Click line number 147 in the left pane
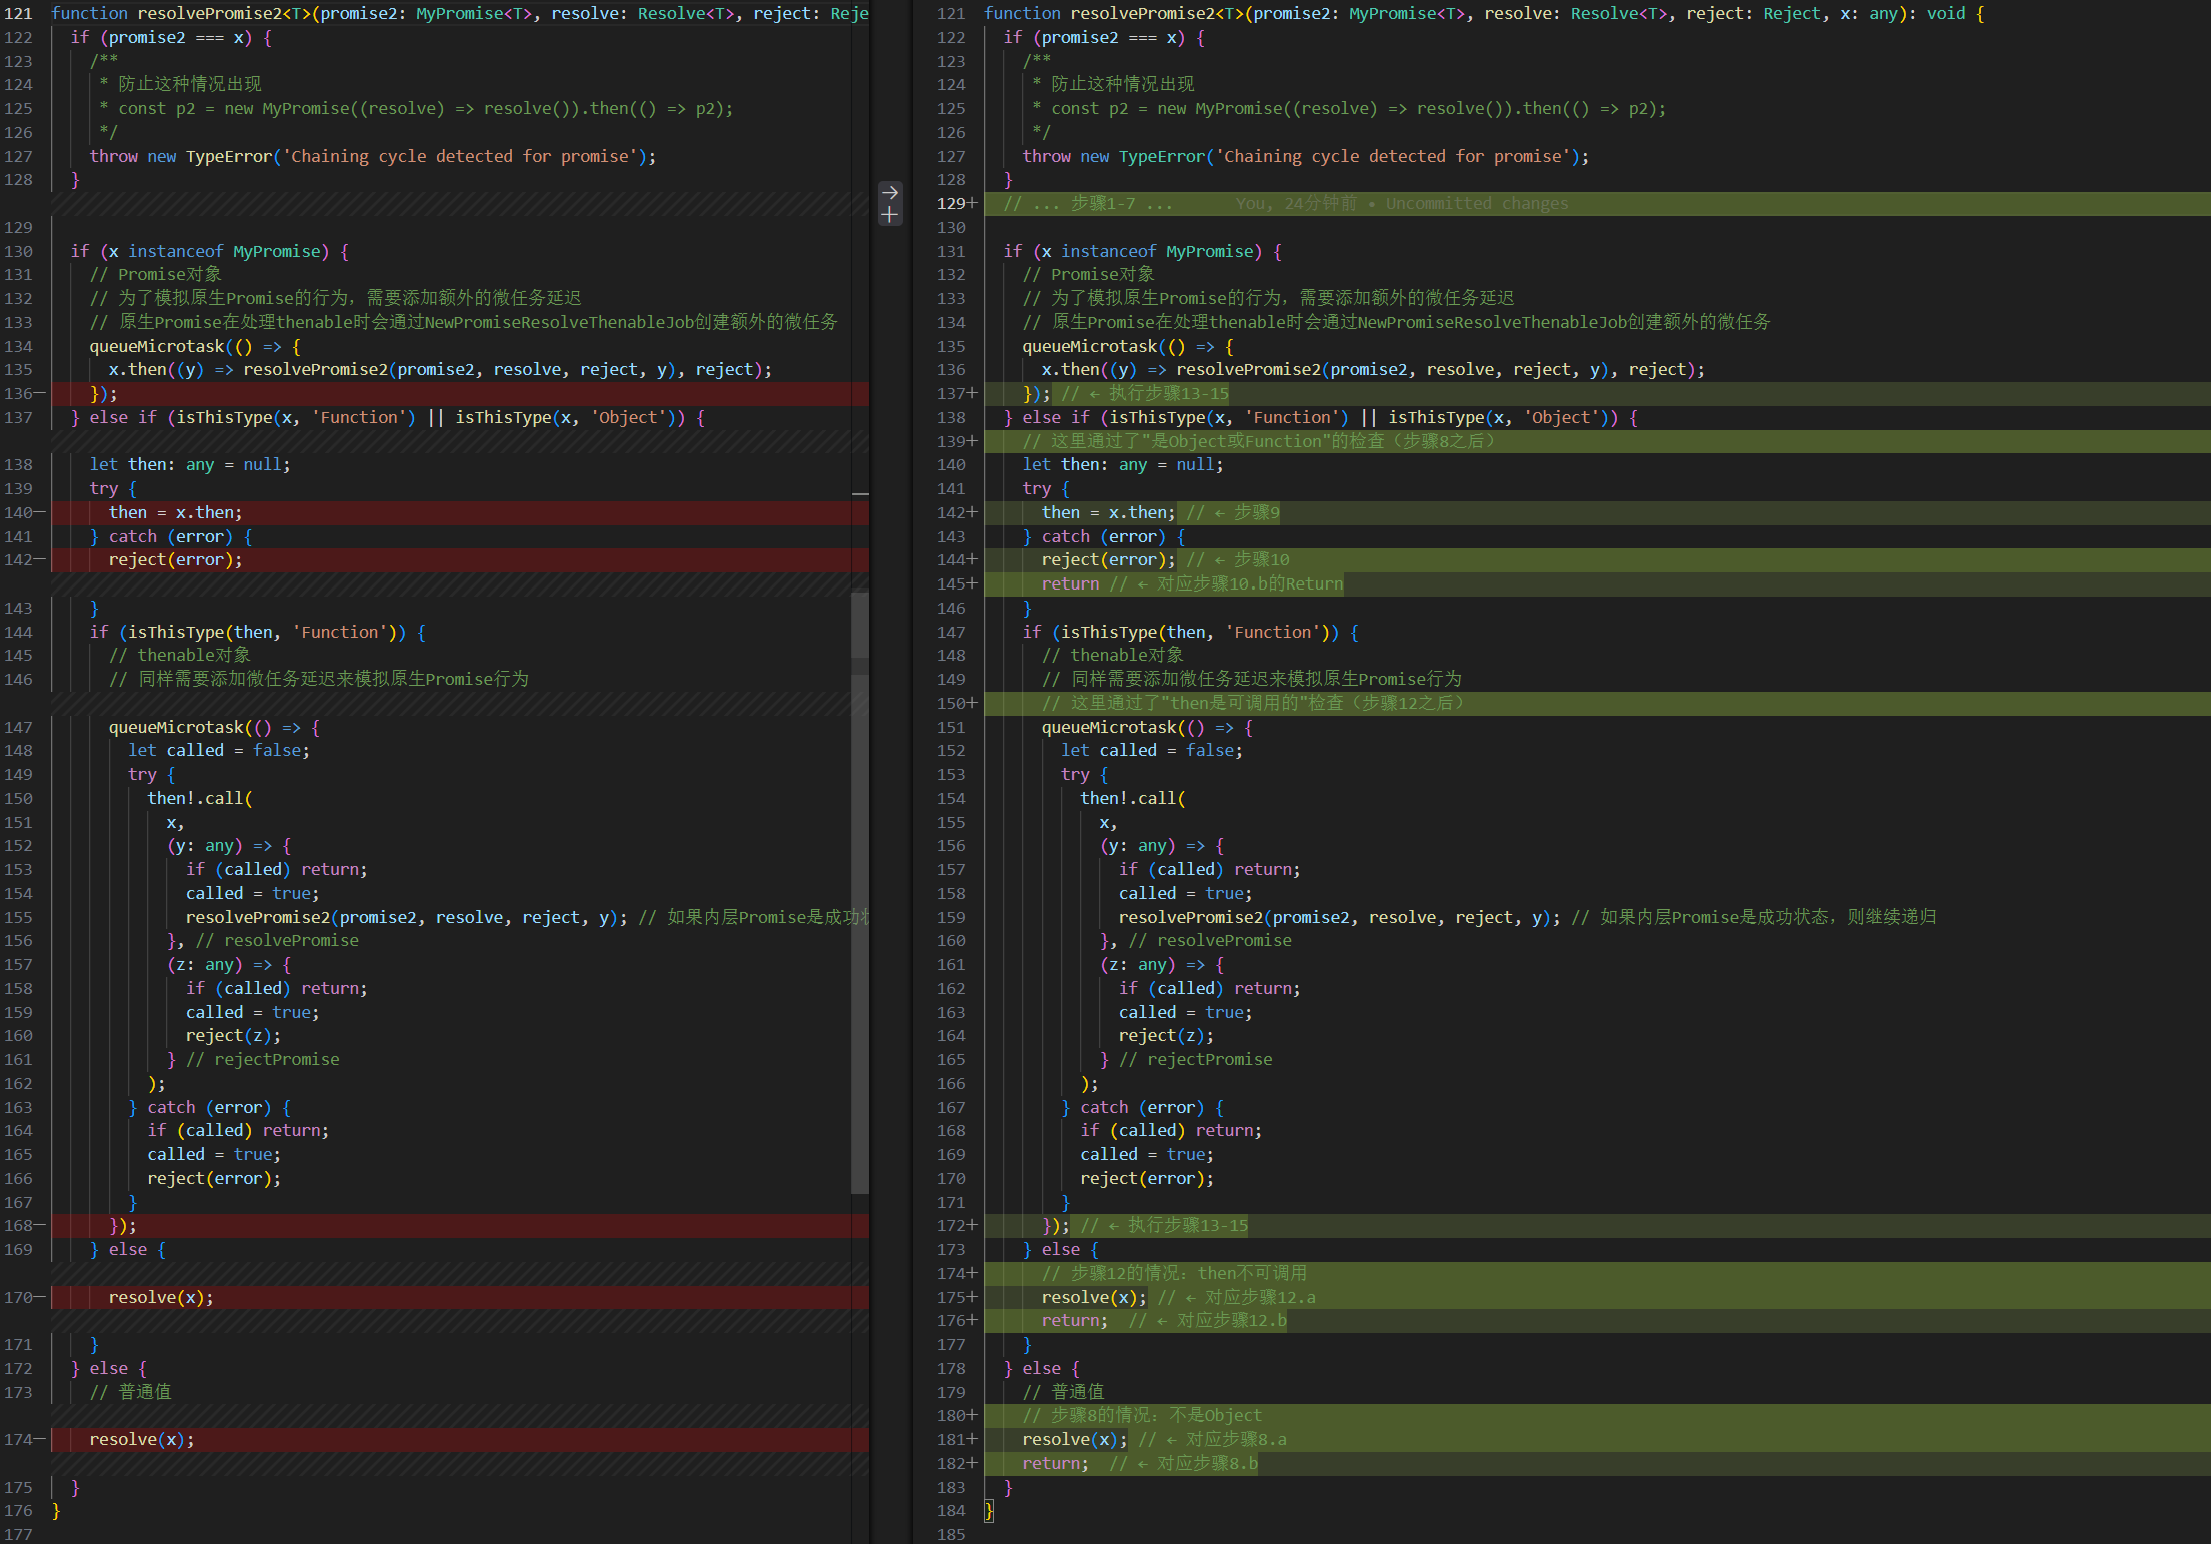 [x=18, y=727]
